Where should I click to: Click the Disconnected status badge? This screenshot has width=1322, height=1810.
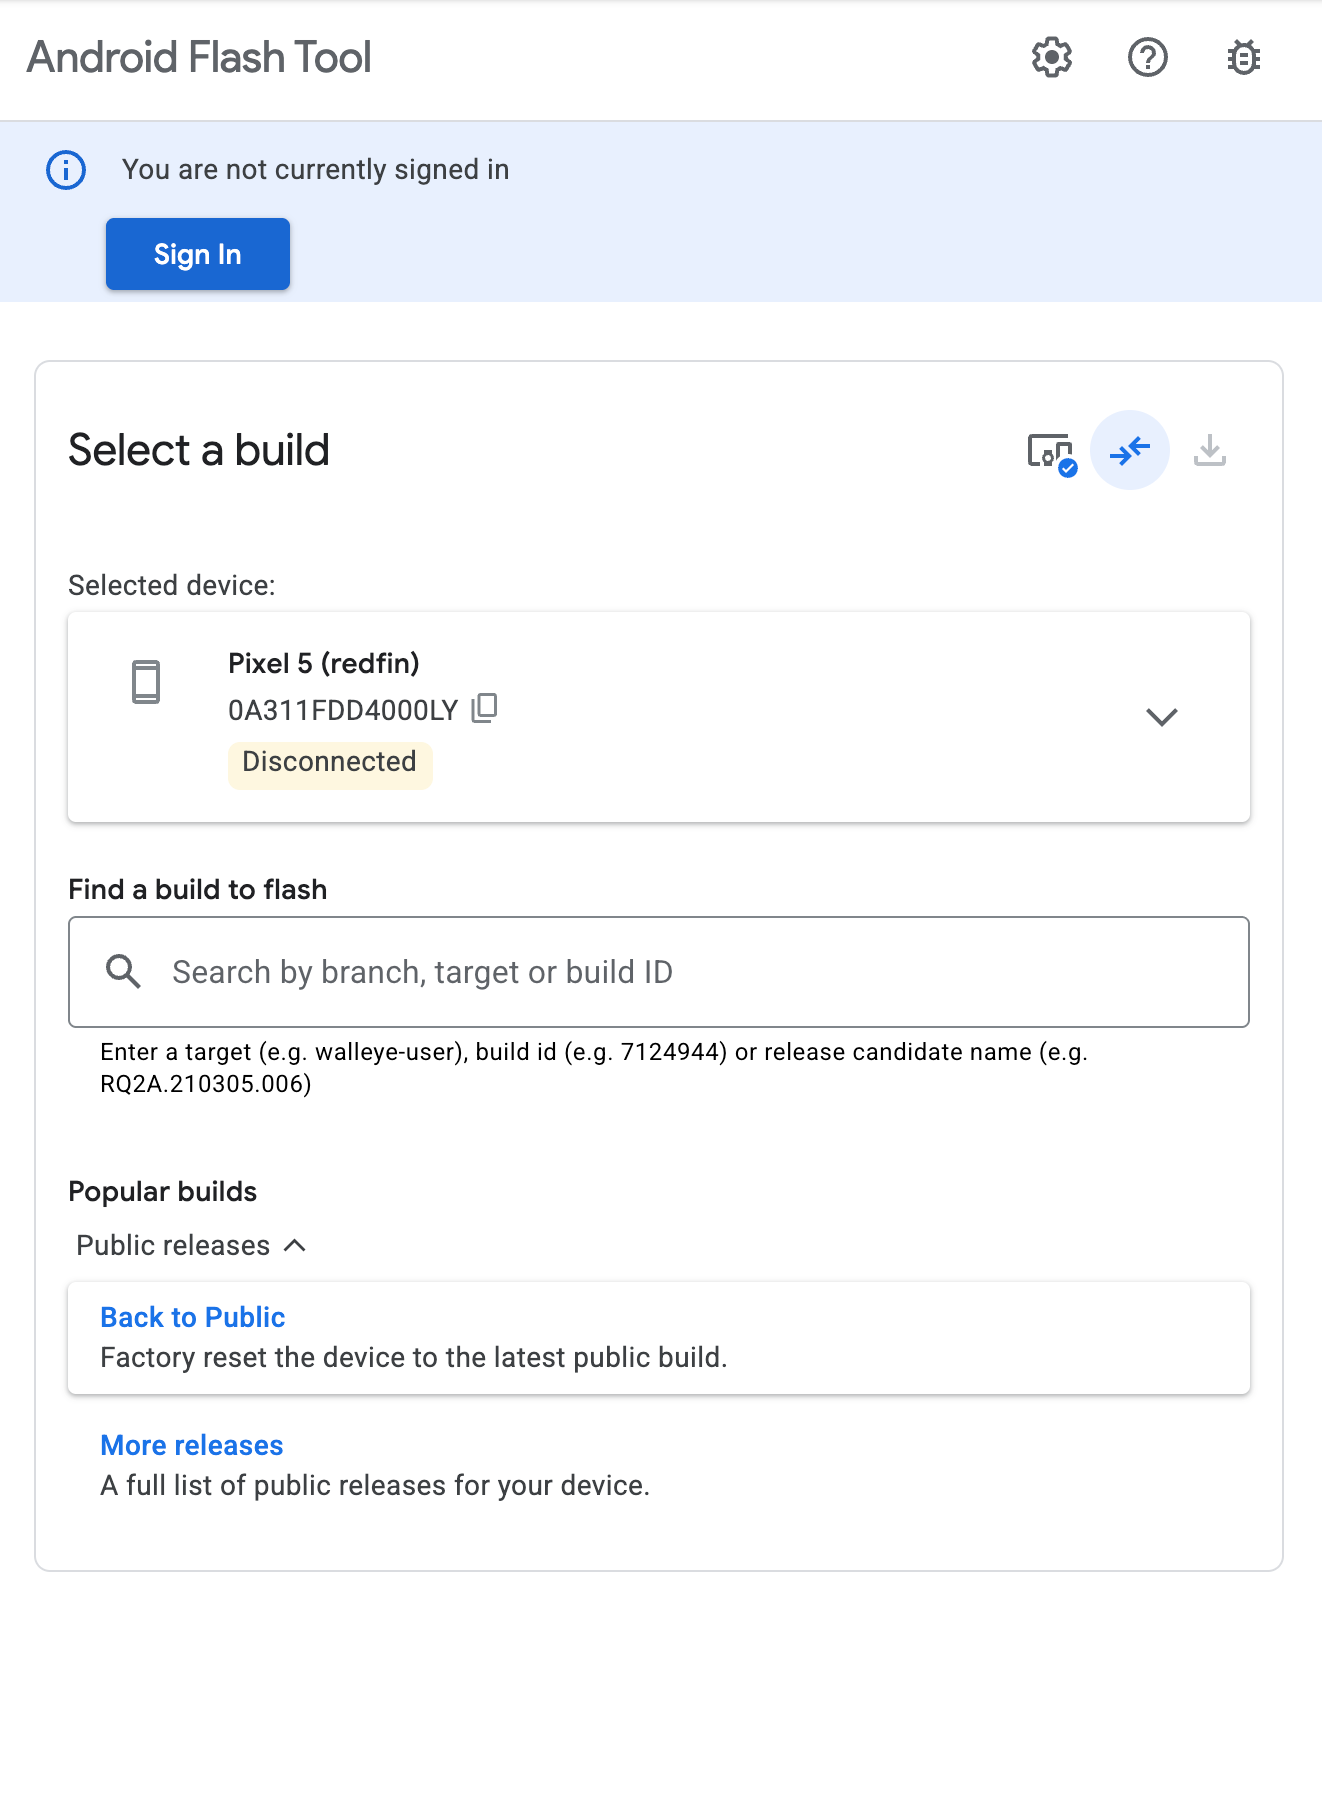click(329, 762)
